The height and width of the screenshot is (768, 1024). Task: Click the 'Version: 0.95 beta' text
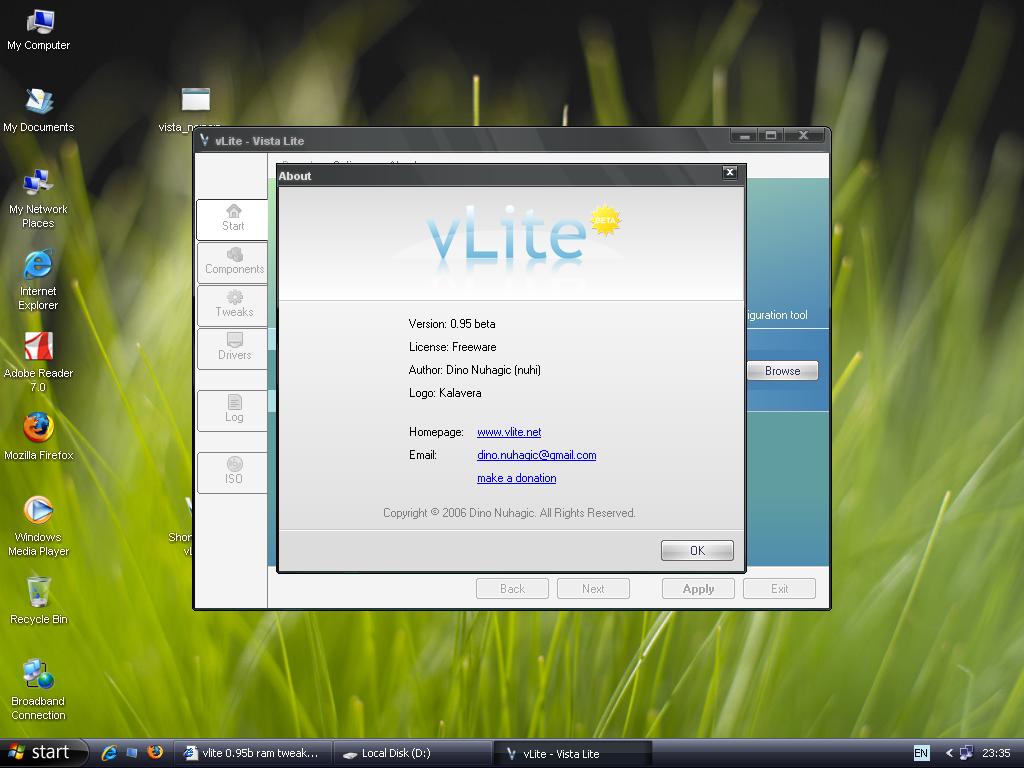(x=452, y=324)
